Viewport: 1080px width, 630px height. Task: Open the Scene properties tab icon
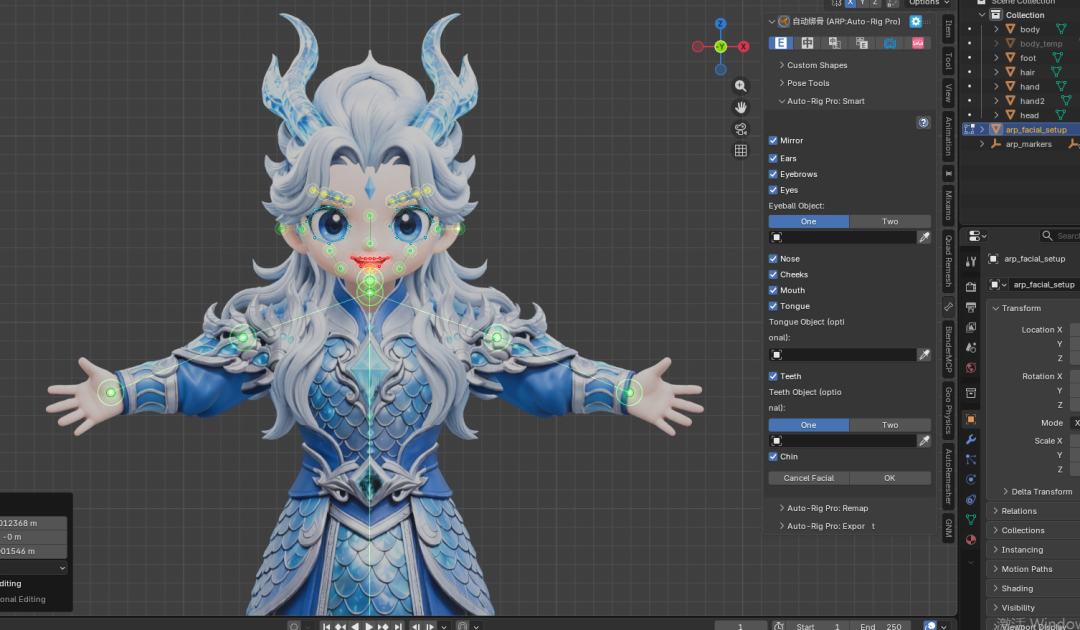point(970,348)
